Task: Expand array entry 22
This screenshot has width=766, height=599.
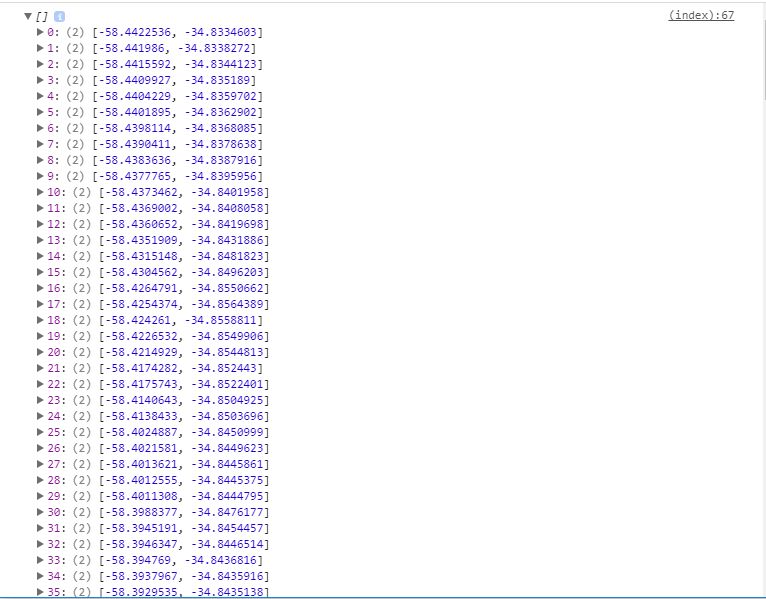Action: click(x=40, y=384)
